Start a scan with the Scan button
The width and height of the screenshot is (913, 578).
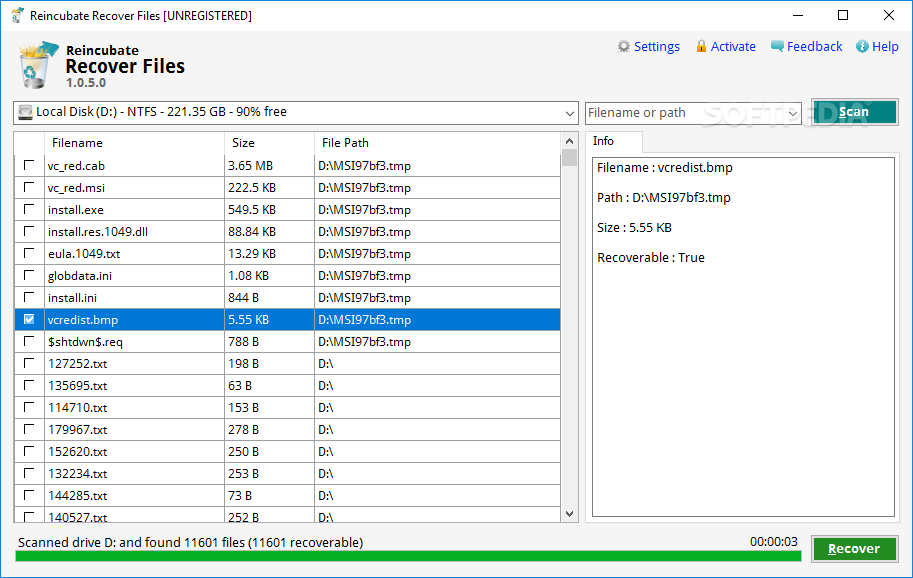pyautogui.click(x=854, y=112)
